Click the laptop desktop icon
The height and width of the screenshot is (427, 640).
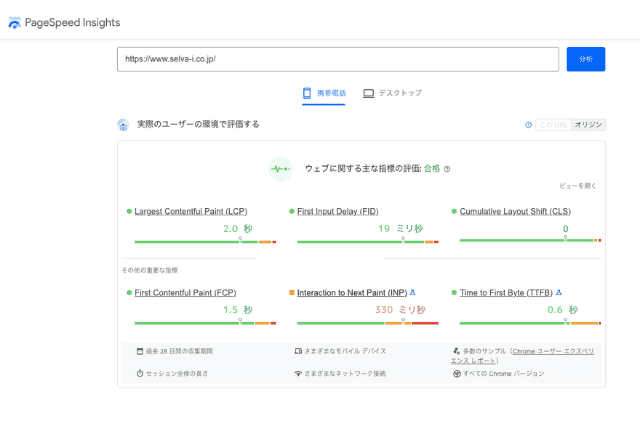click(369, 93)
